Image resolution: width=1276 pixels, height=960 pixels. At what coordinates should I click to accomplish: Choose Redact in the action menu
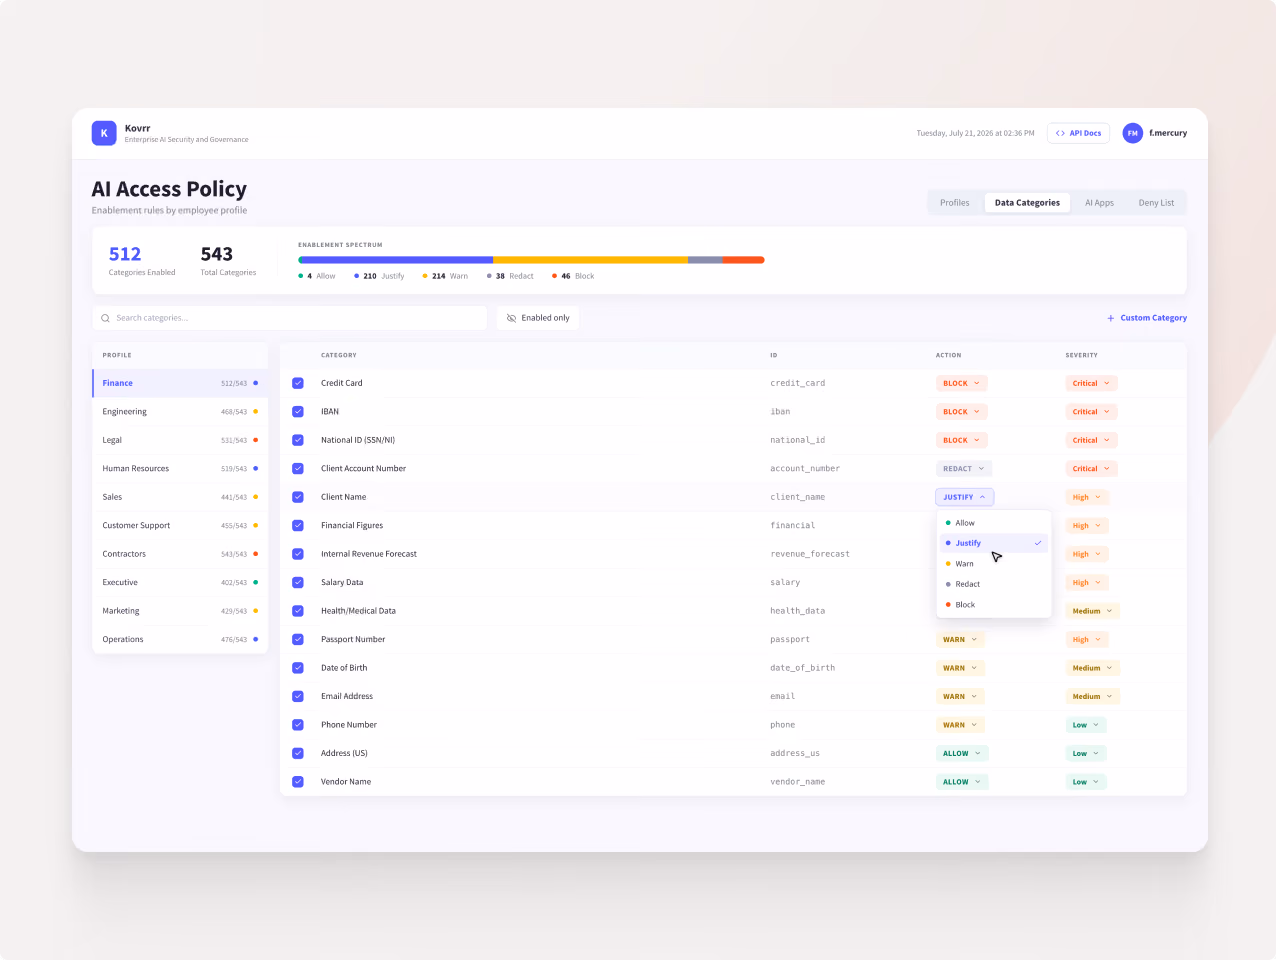[994, 584]
